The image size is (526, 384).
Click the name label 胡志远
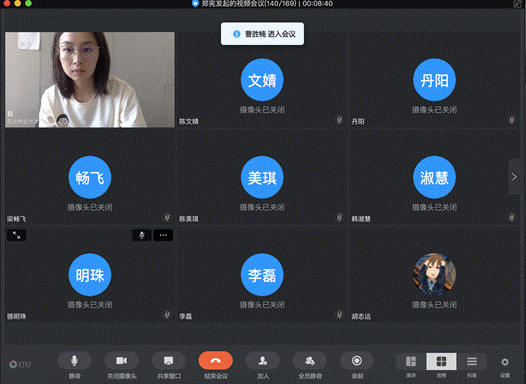[x=361, y=316]
